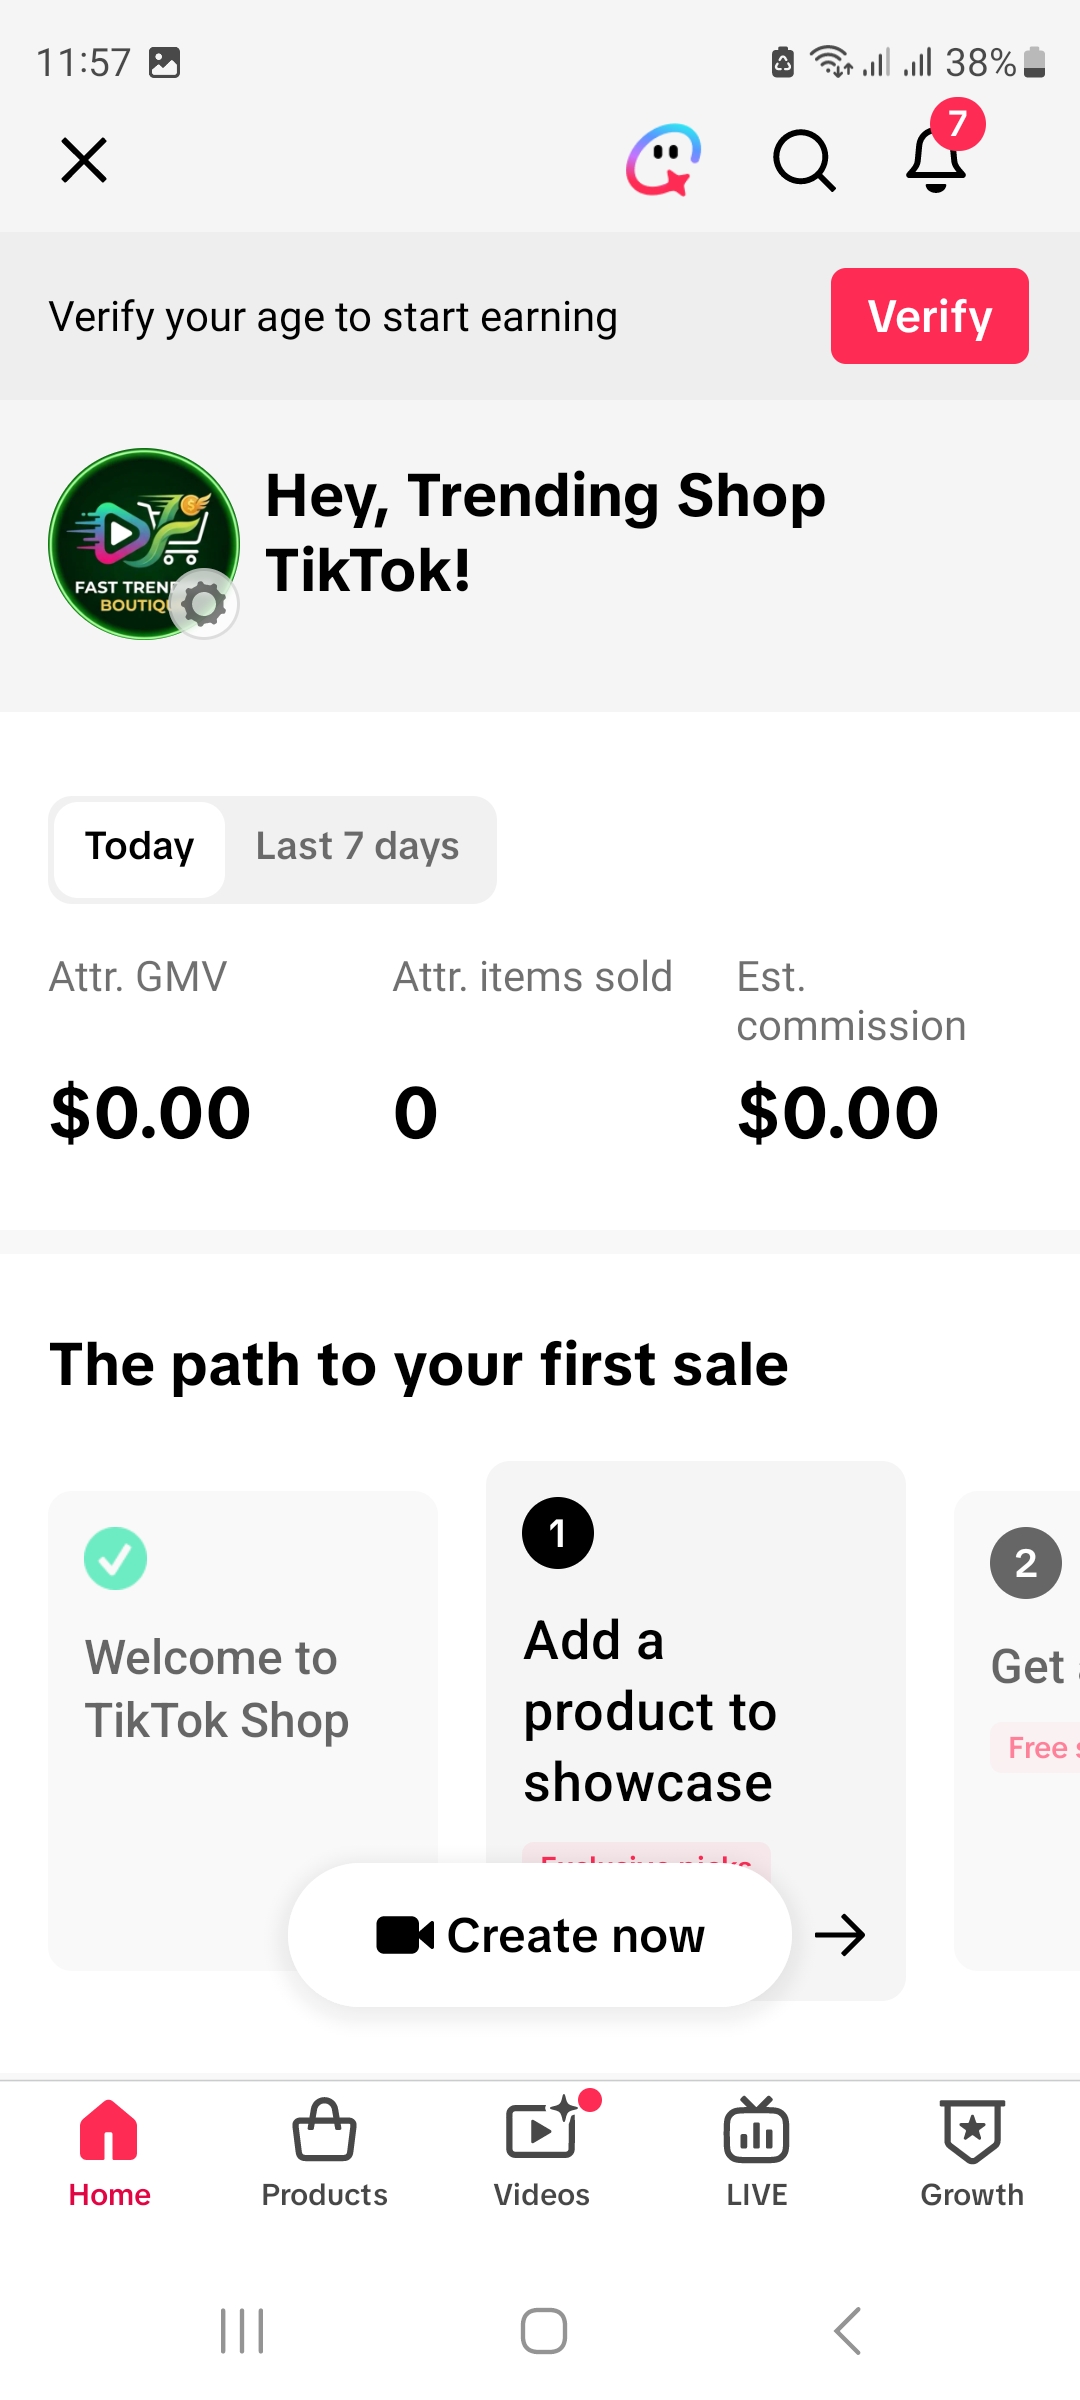Viewport: 1080px width, 2400px height.
Task: Open the AI assistant chat icon
Action: point(663,160)
